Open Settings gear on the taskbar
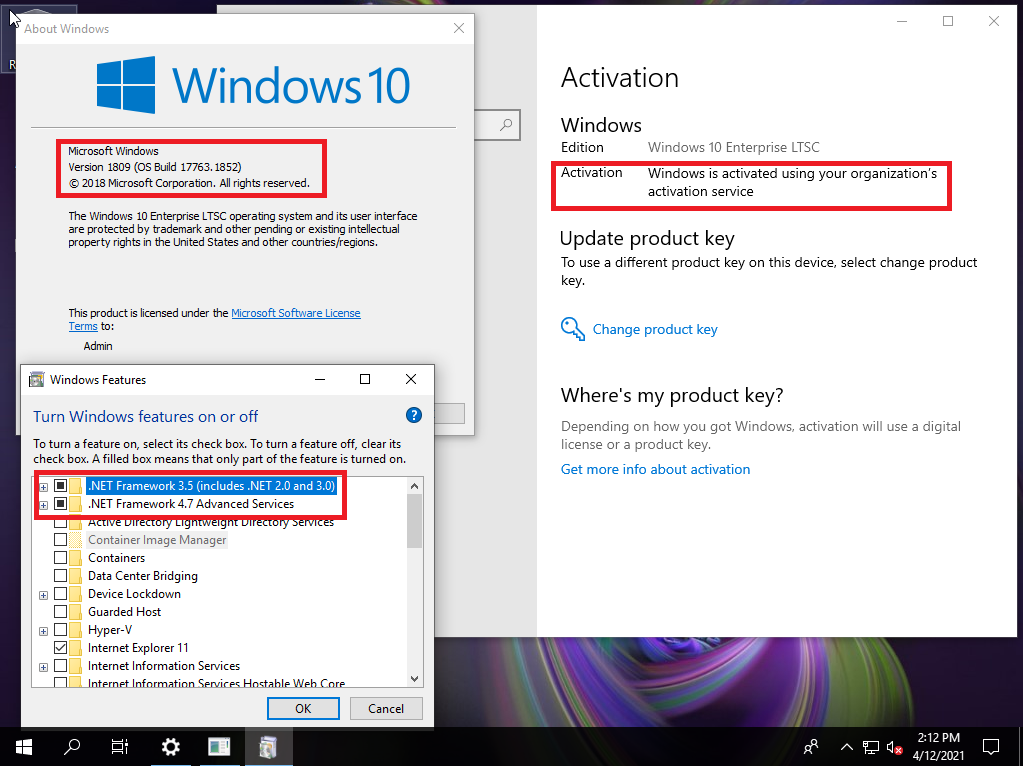This screenshot has height=766, width=1023. click(x=170, y=746)
